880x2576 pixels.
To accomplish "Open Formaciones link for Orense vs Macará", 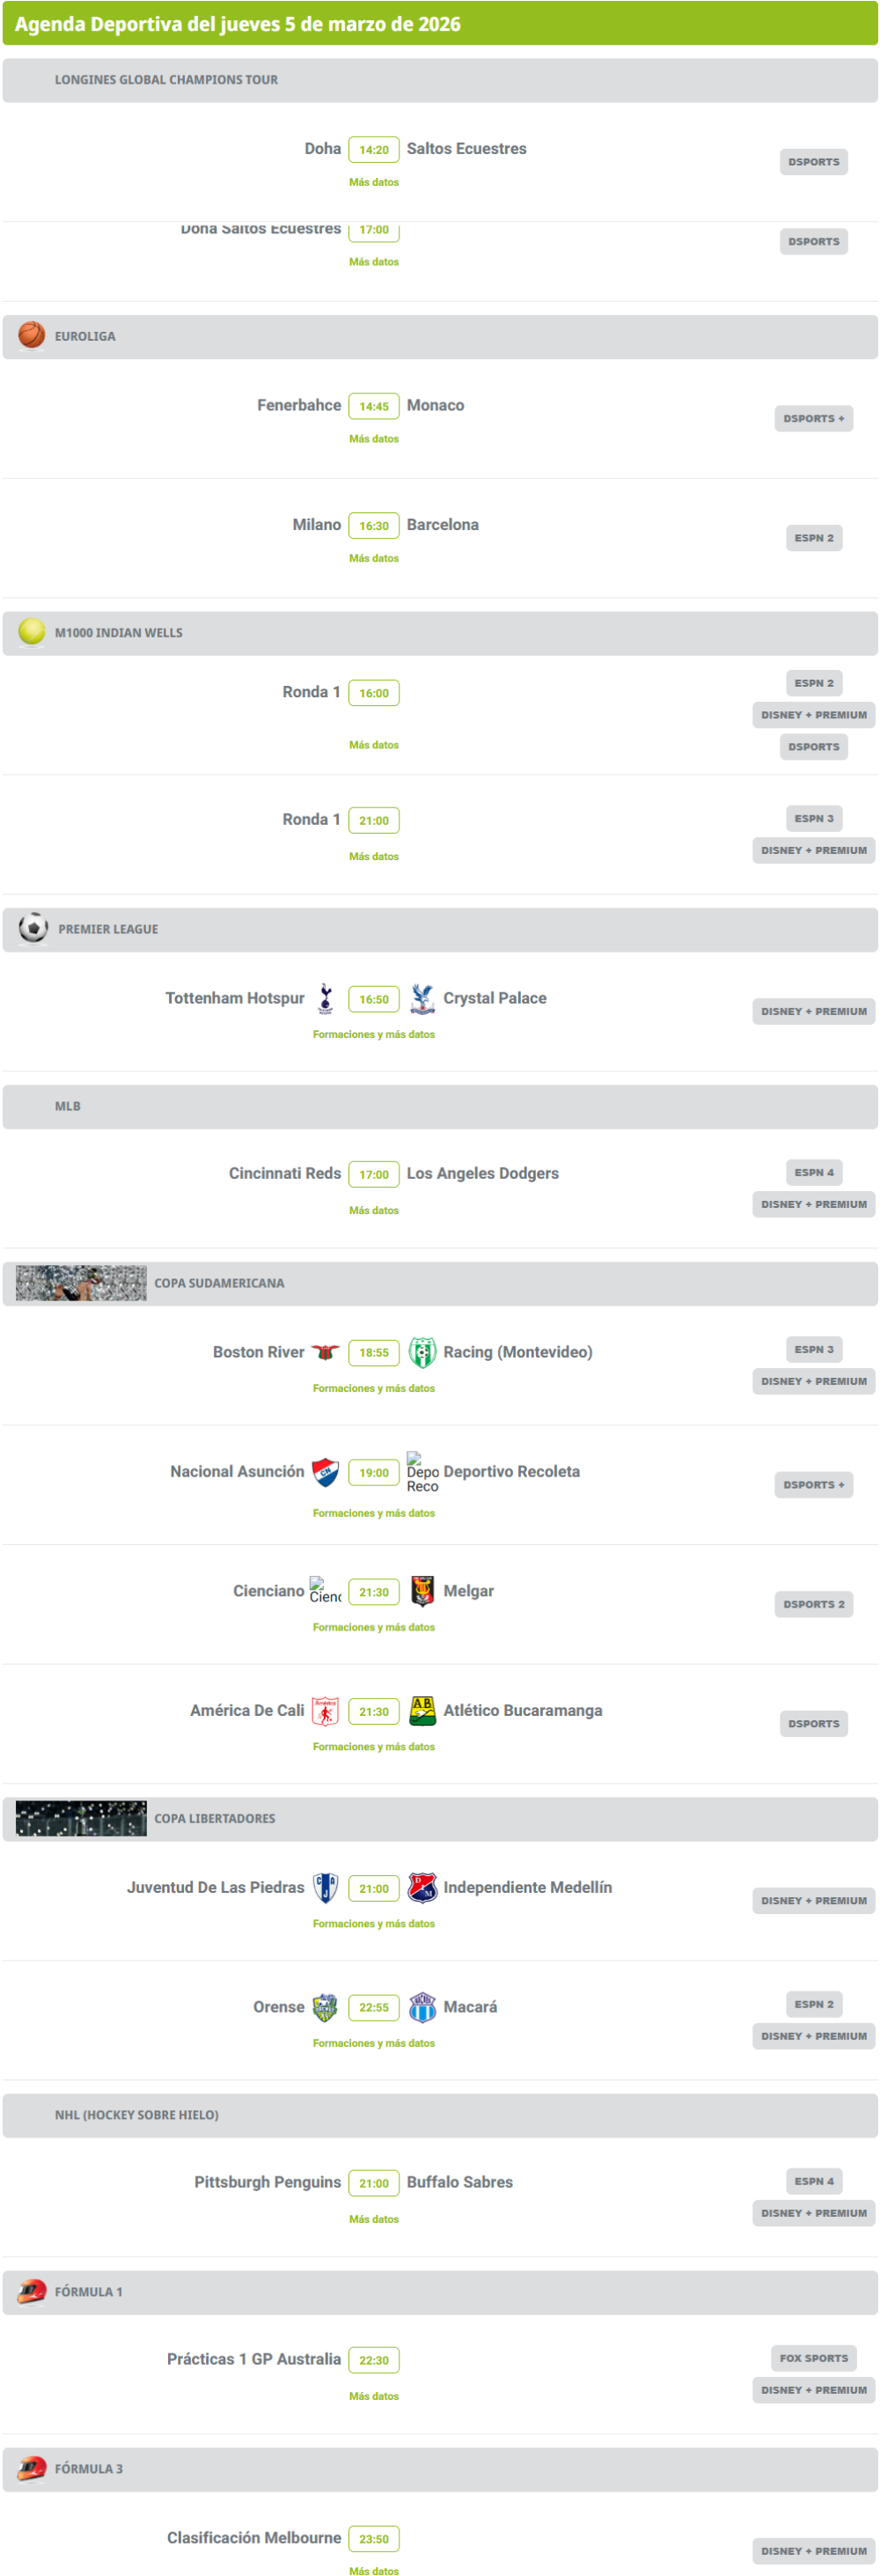I will click(x=374, y=2043).
